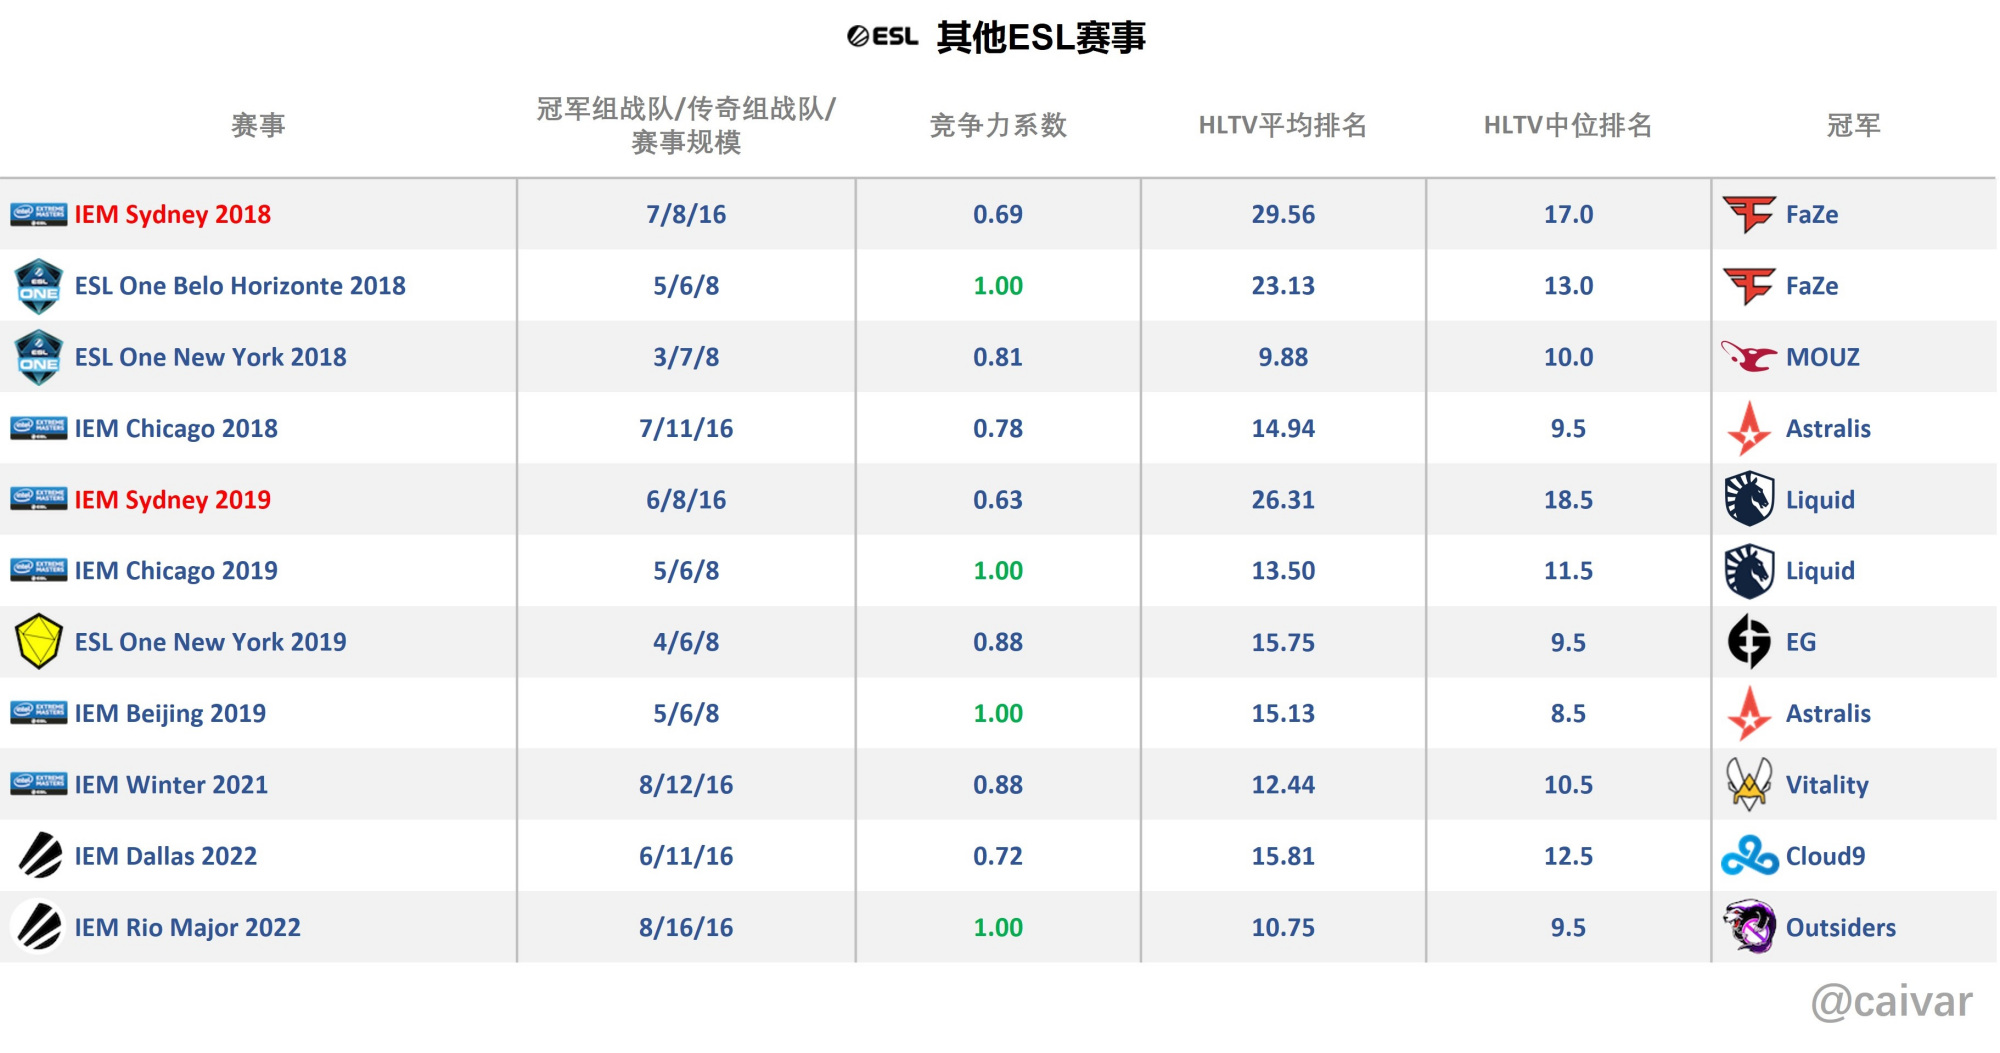
Task: Select the 8/16/16 cell for Rio Major
Action: [x=686, y=927]
